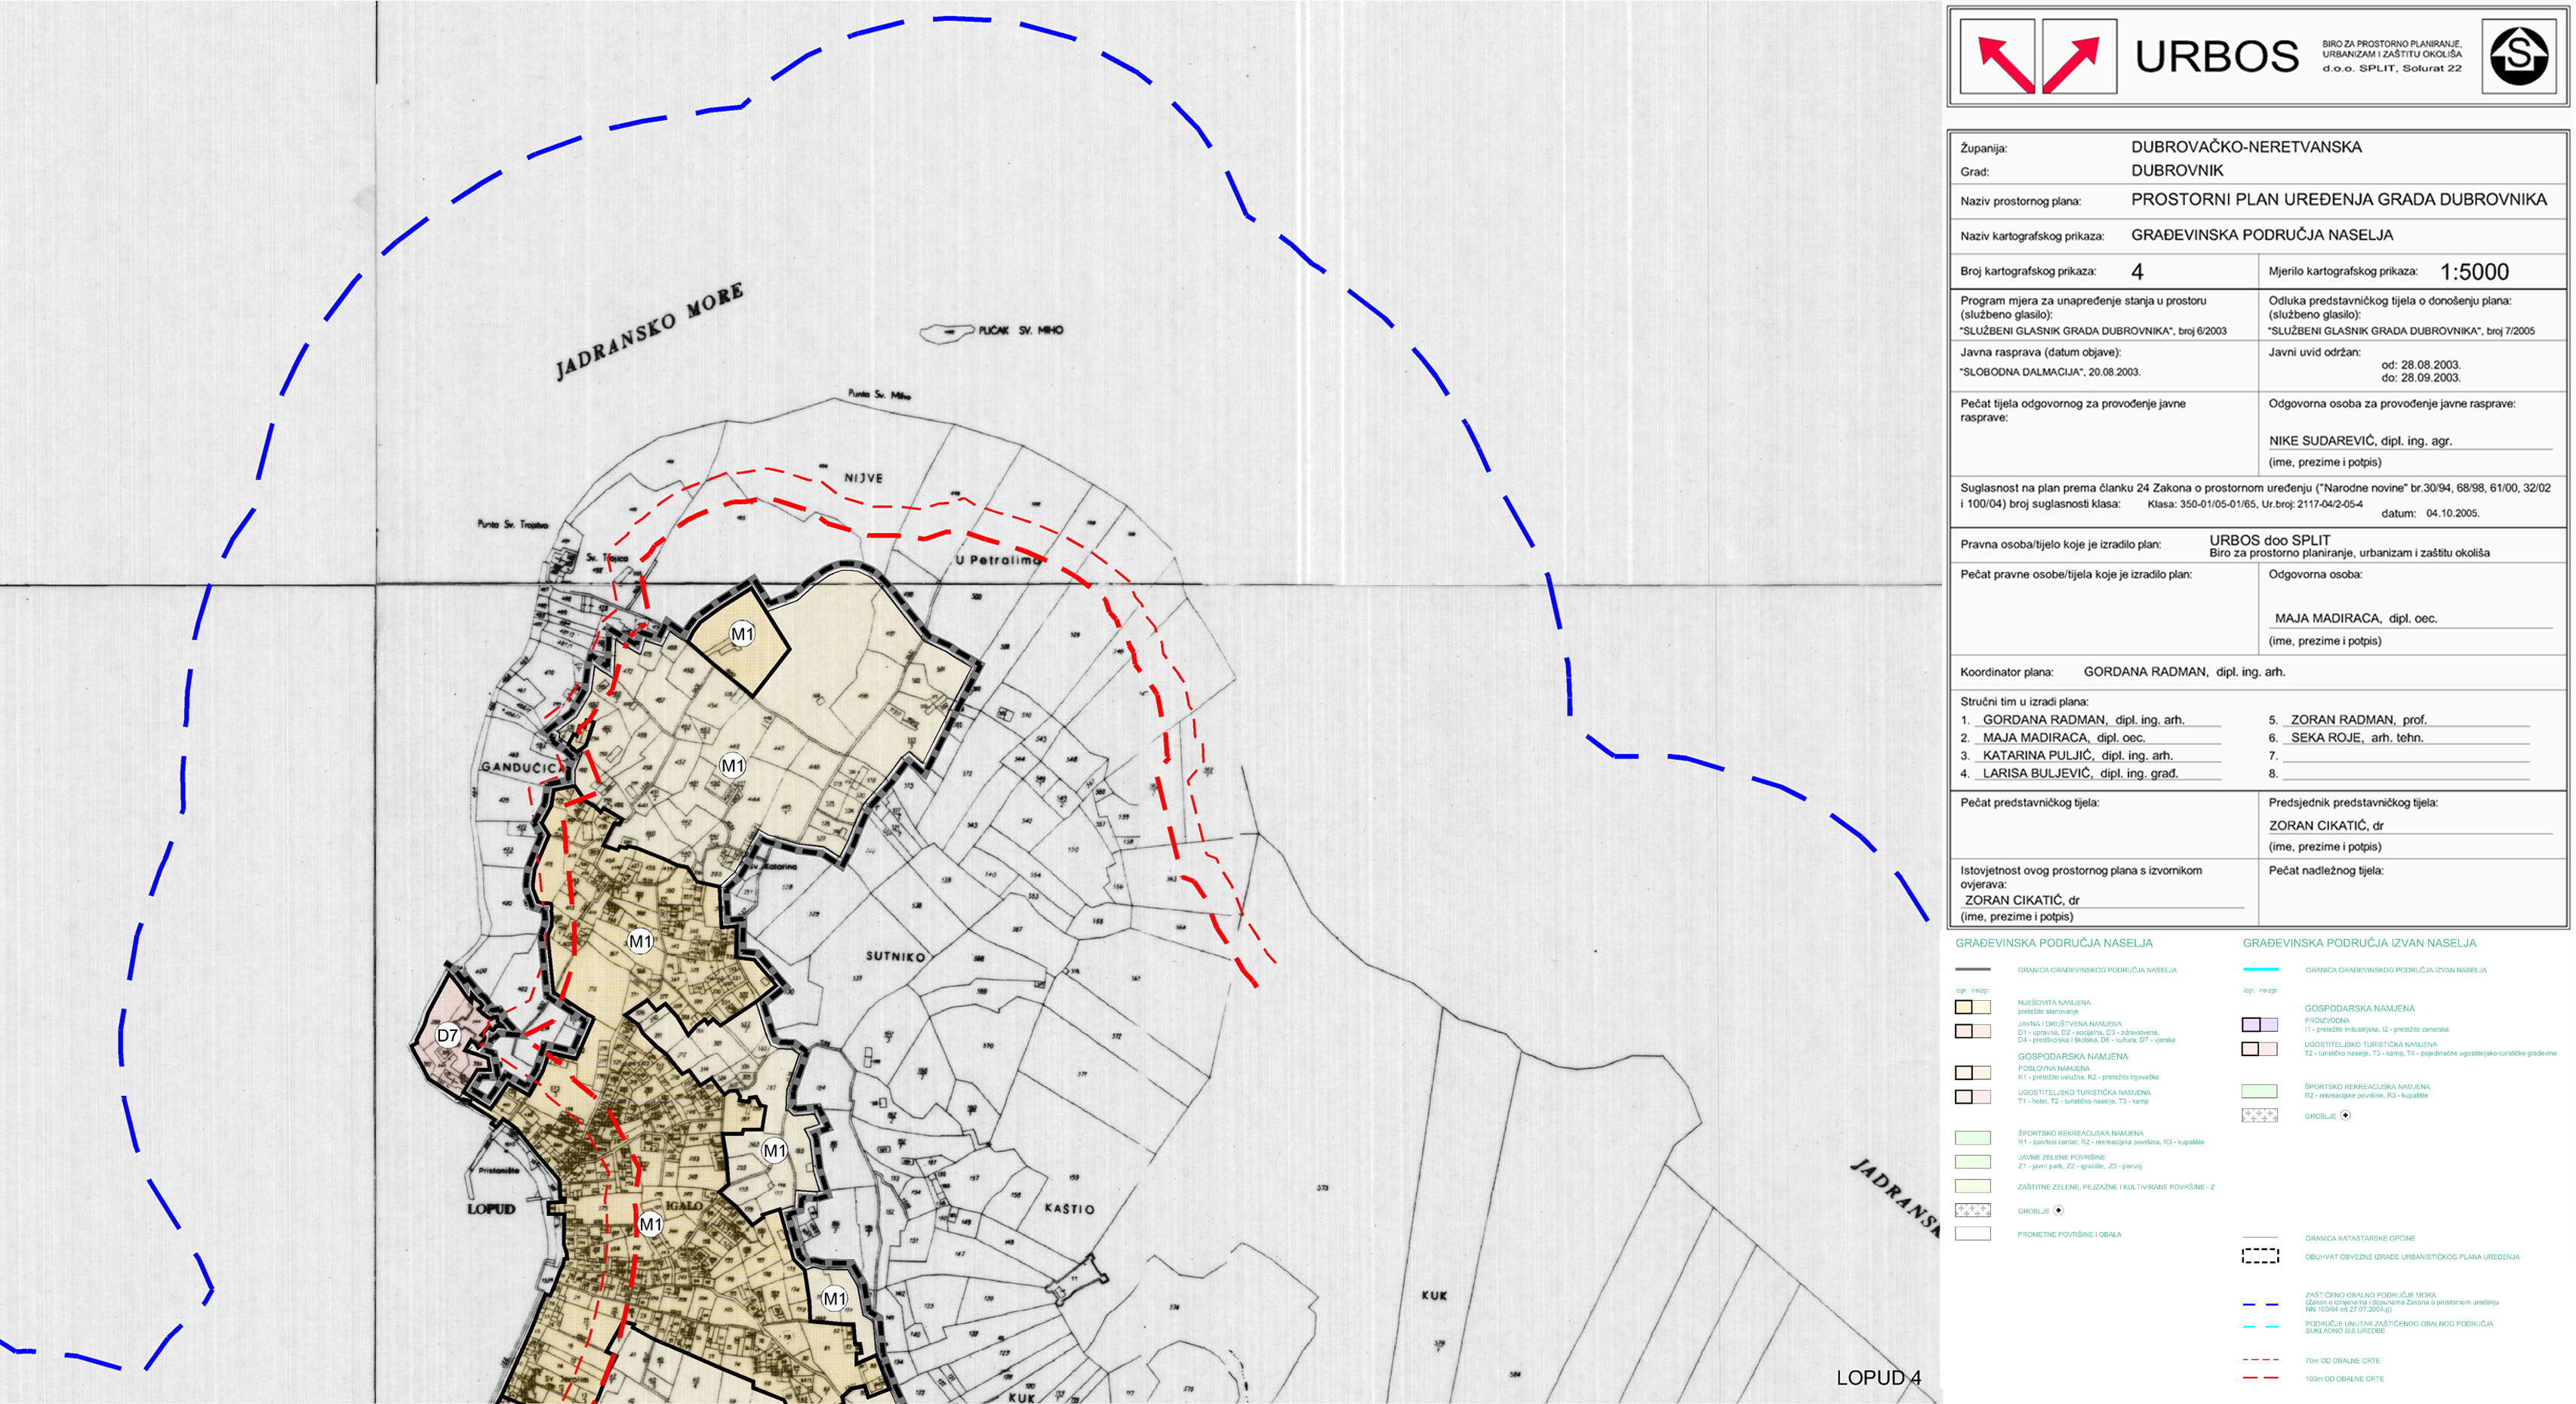Click the purple Proizvodna legend swatch
2576x1404 pixels.
(2259, 1024)
